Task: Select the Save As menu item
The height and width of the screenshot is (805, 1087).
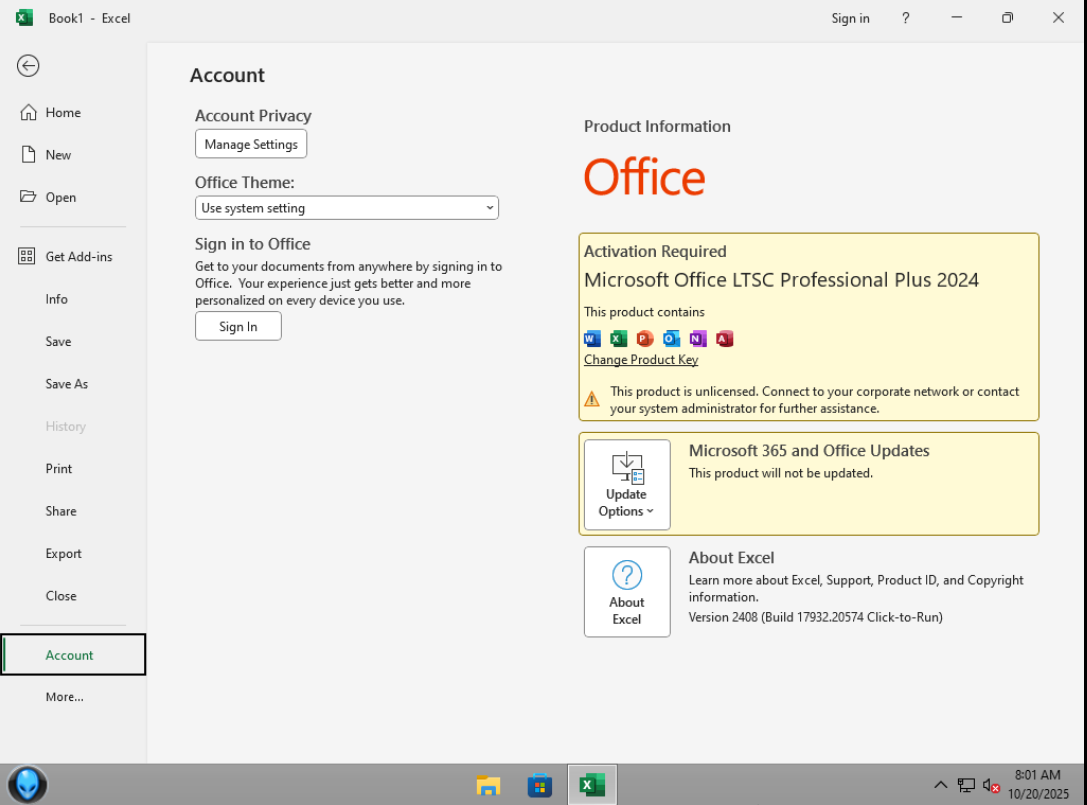Action: [x=67, y=384]
